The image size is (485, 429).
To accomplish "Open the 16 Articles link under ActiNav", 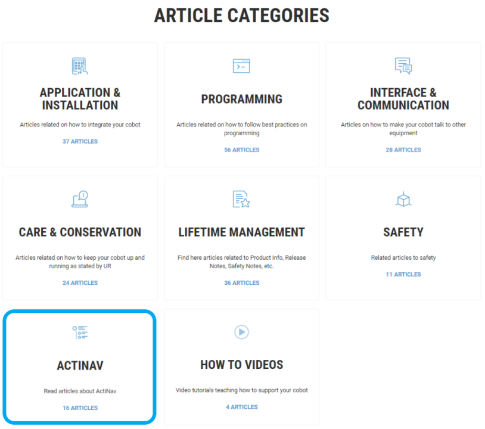I will point(80,408).
